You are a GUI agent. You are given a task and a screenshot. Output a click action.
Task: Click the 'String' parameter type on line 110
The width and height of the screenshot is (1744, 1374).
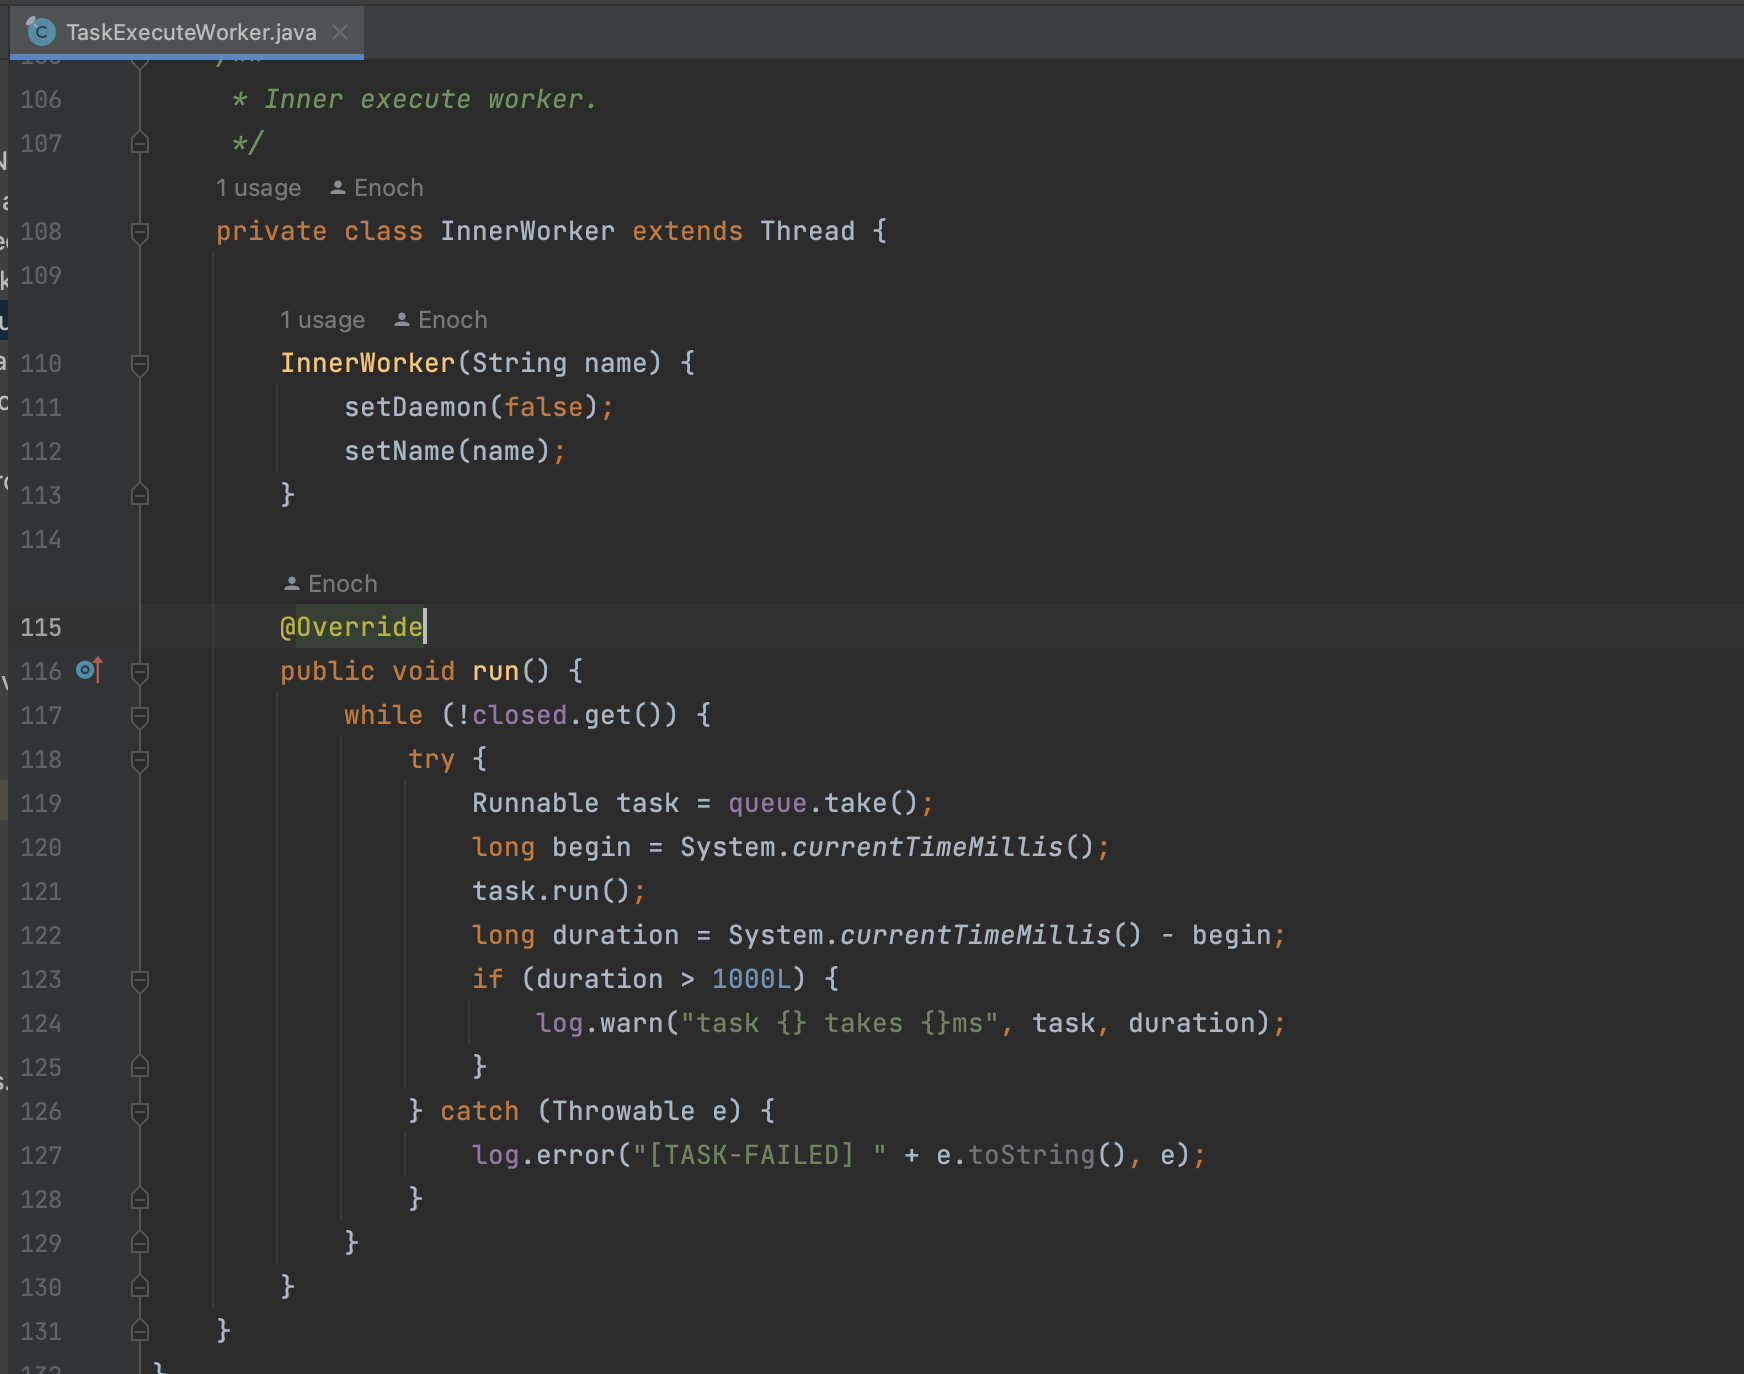tap(519, 363)
